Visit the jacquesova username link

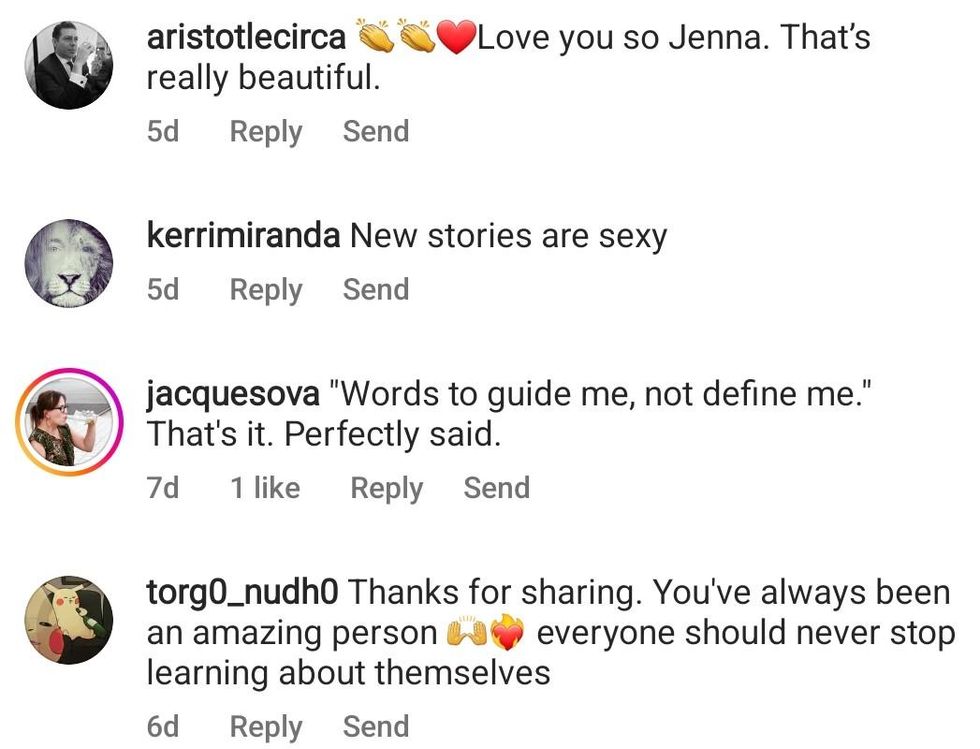click(x=233, y=394)
